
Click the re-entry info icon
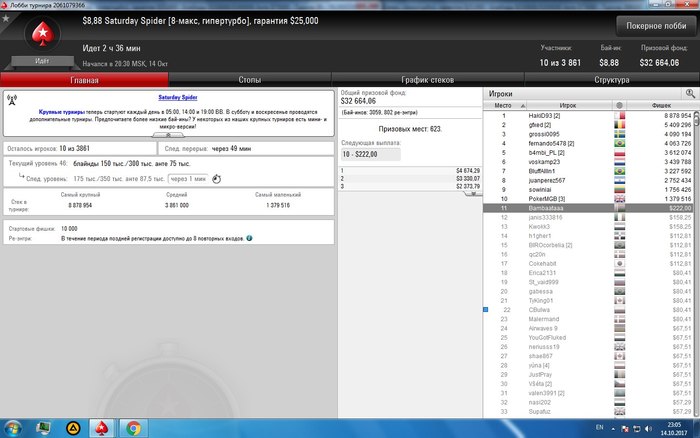[x=249, y=238]
